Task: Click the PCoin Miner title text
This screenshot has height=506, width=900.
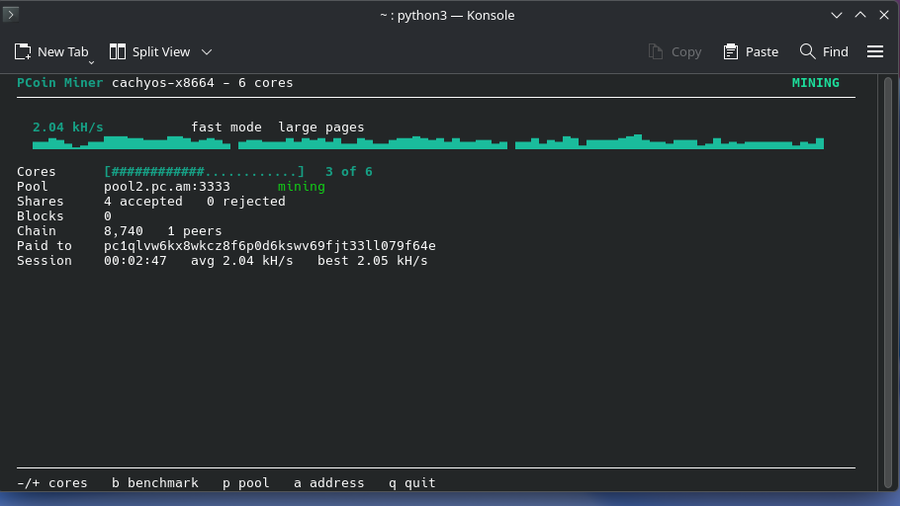Action: tap(60, 83)
